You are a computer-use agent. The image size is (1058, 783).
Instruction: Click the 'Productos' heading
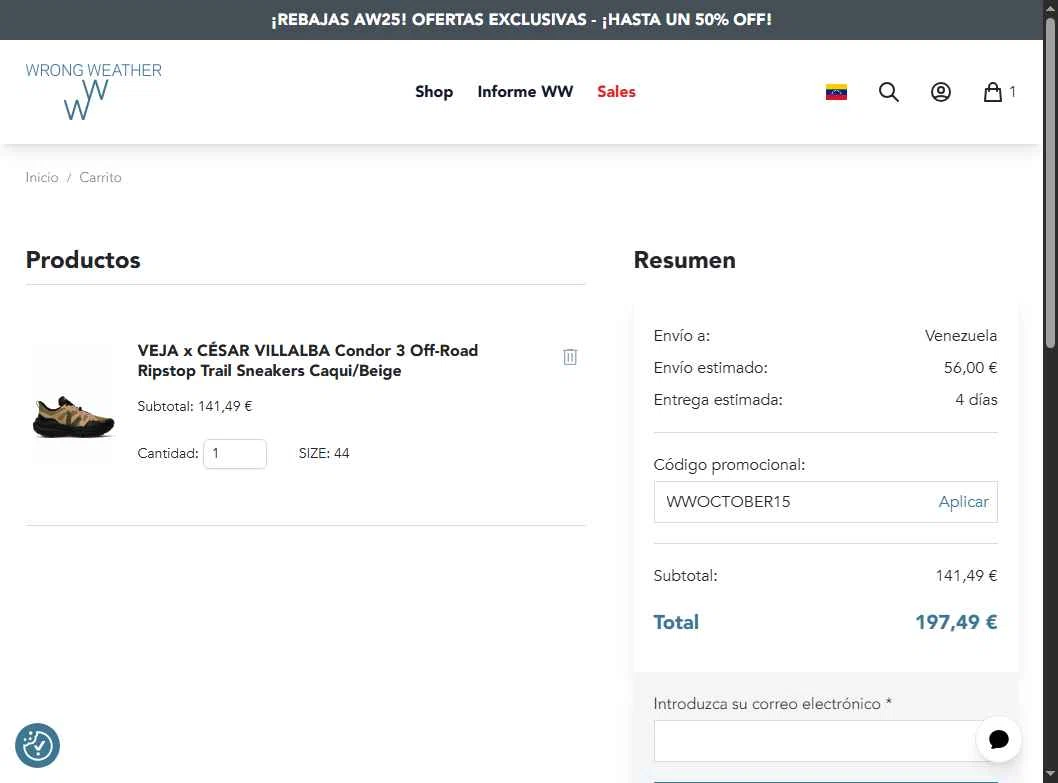point(83,260)
